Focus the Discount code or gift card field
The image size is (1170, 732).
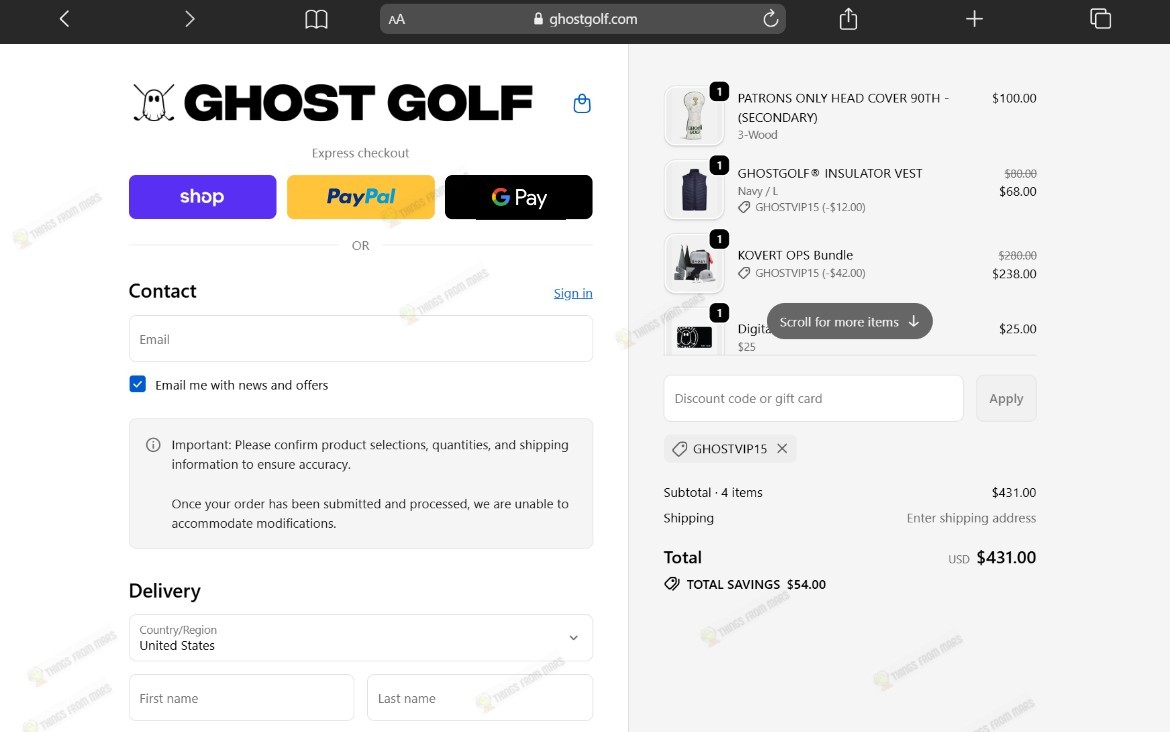click(813, 398)
